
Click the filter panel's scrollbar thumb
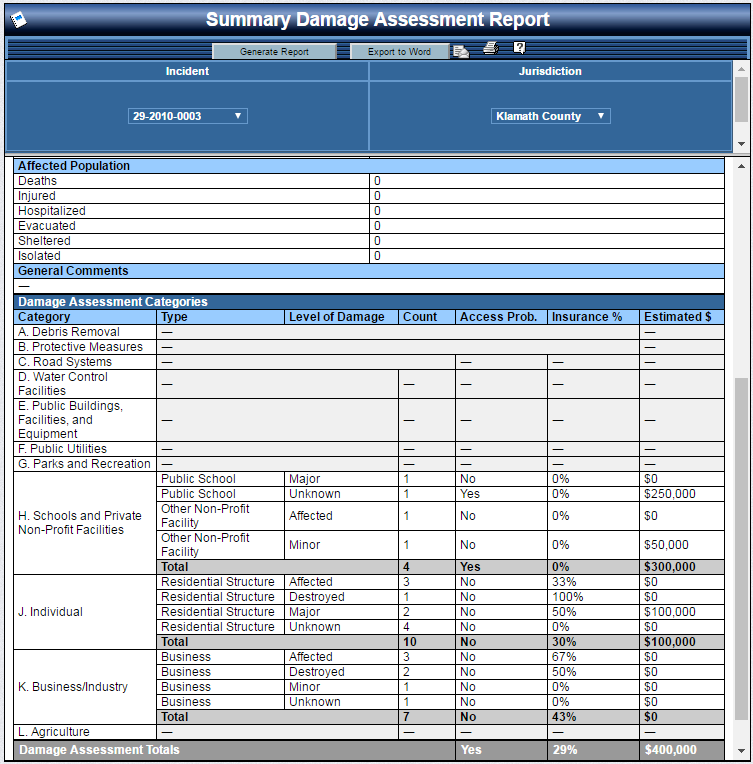[741, 98]
